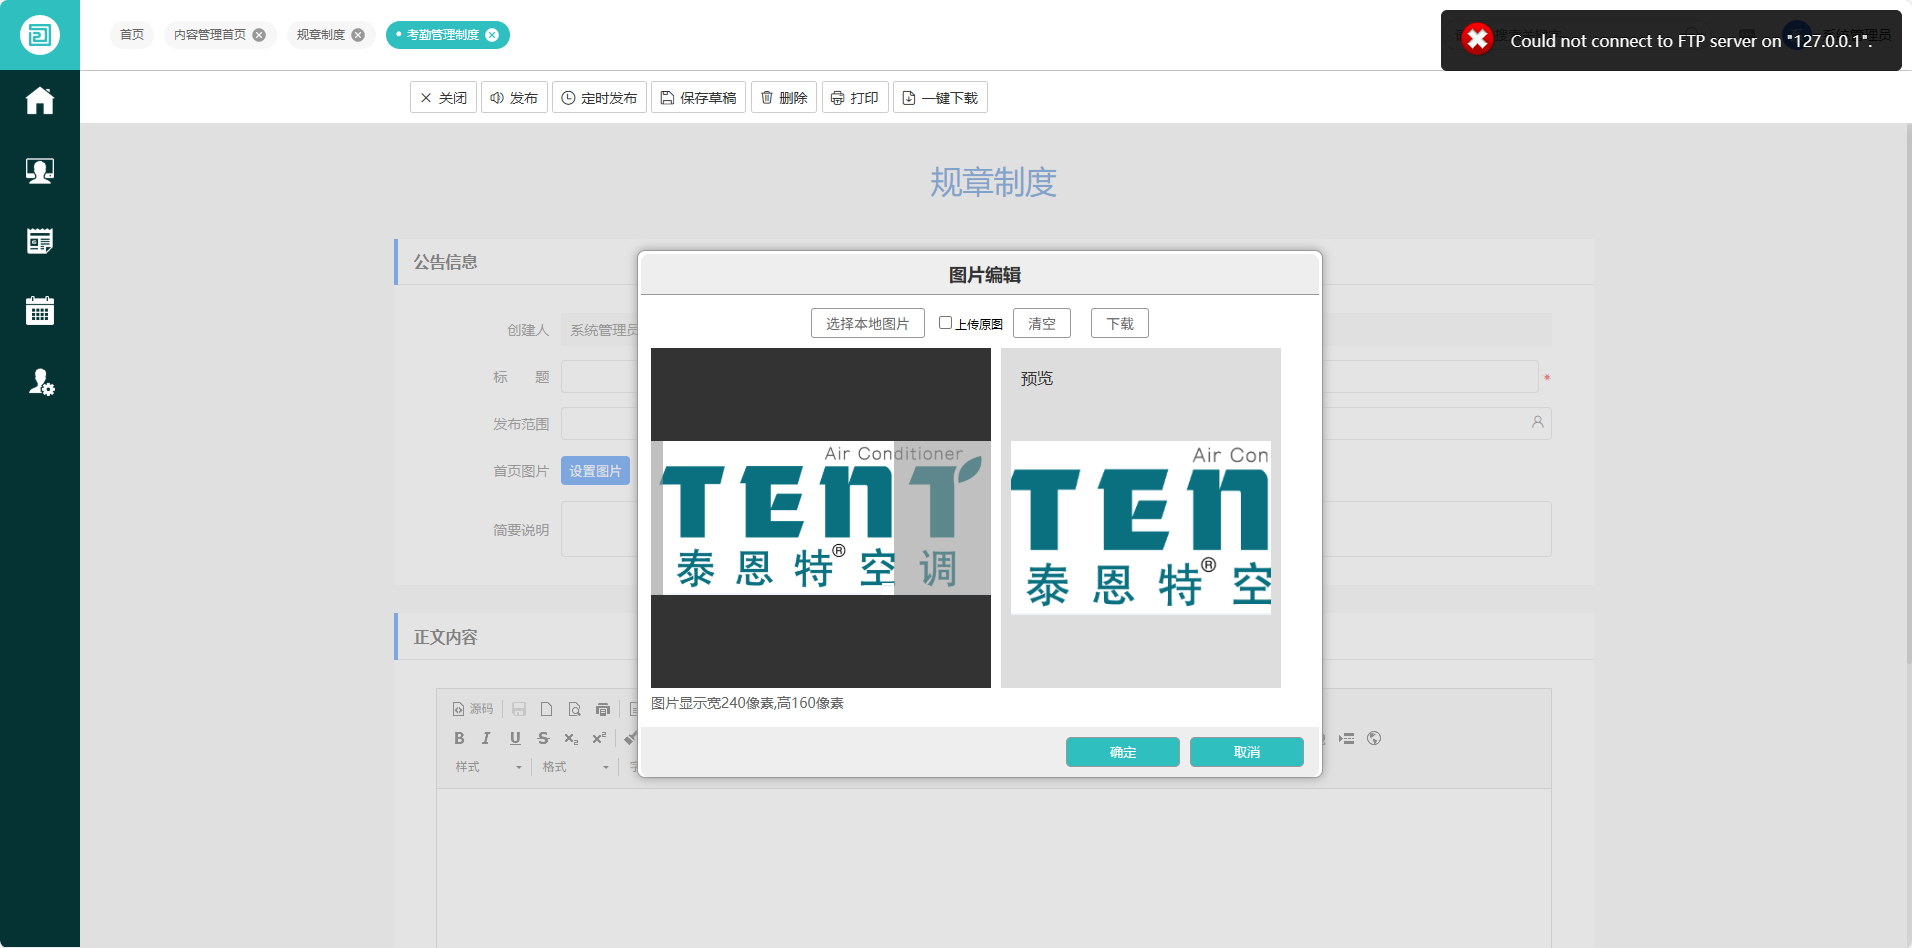The width and height of the screenshot is (1912, 948).
Task: Click the print icon in editor toolbar
Action: click(x=602, y=709)
